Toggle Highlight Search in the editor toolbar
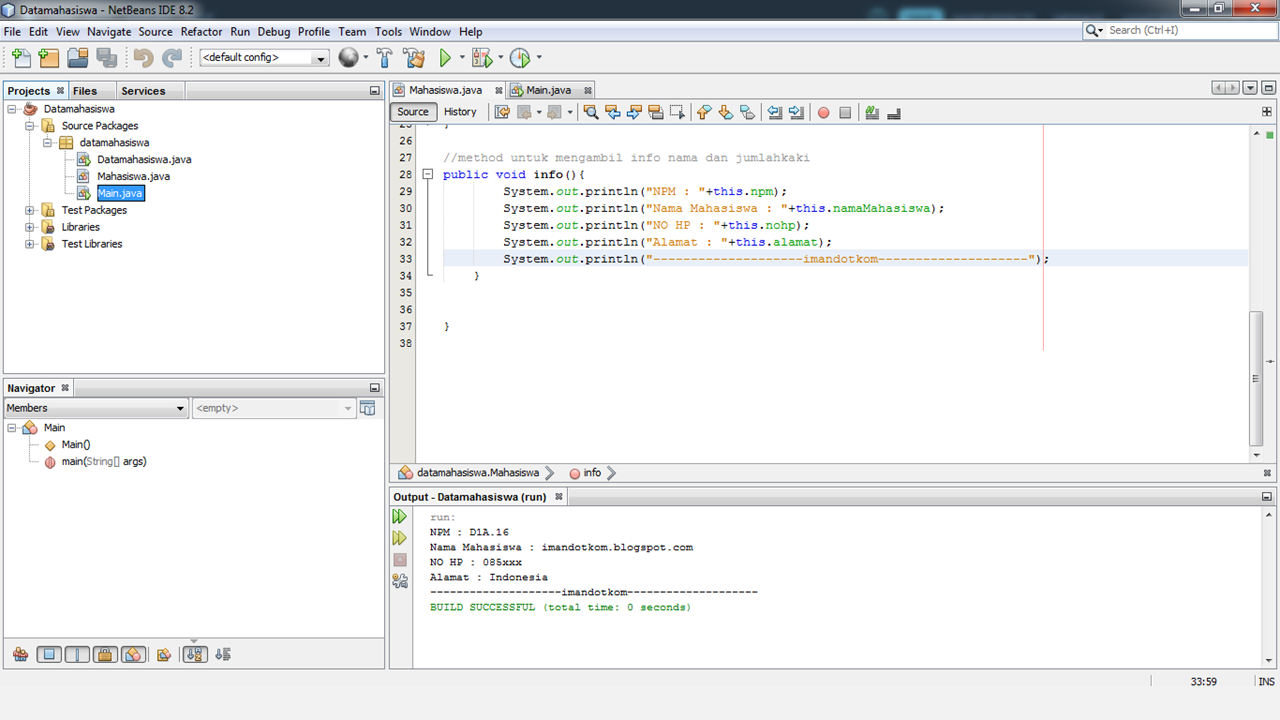The height and width of the screenshot is (720, 1280). tap(656, 112)
